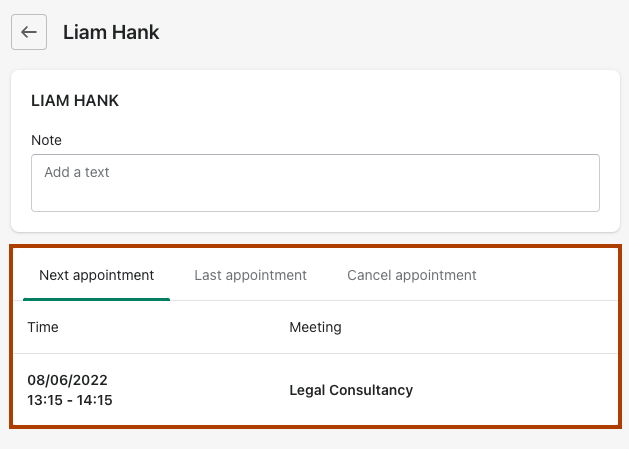This screenshot has height=449, width=629.
Task: Focus the 'Add a text' placeholder
Action: tap(77, 172)
